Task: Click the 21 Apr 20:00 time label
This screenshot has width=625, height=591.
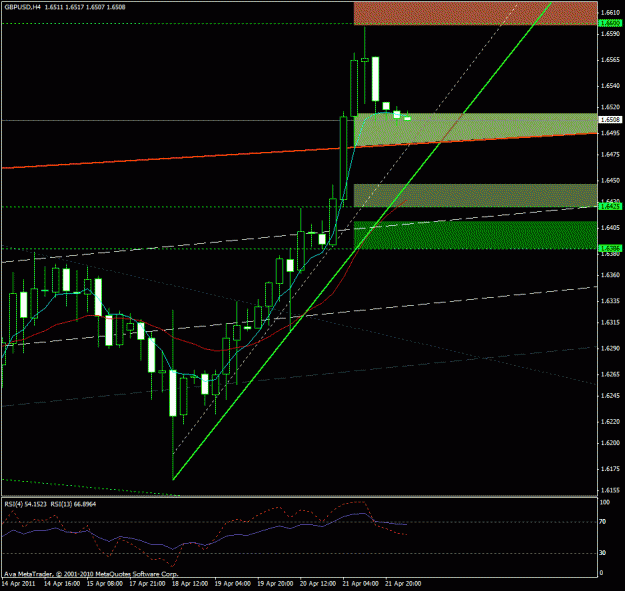Action: tap(403, 584)
